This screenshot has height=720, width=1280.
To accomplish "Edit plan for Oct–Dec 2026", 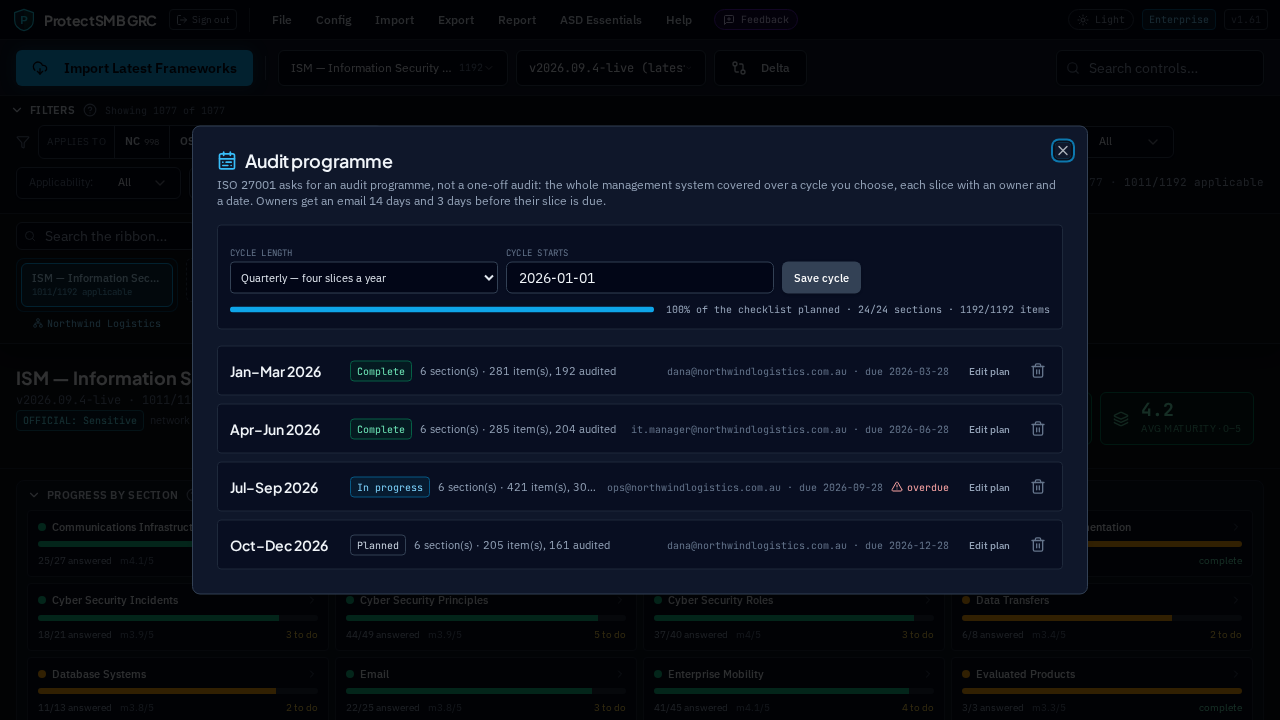I will [989, 545].
